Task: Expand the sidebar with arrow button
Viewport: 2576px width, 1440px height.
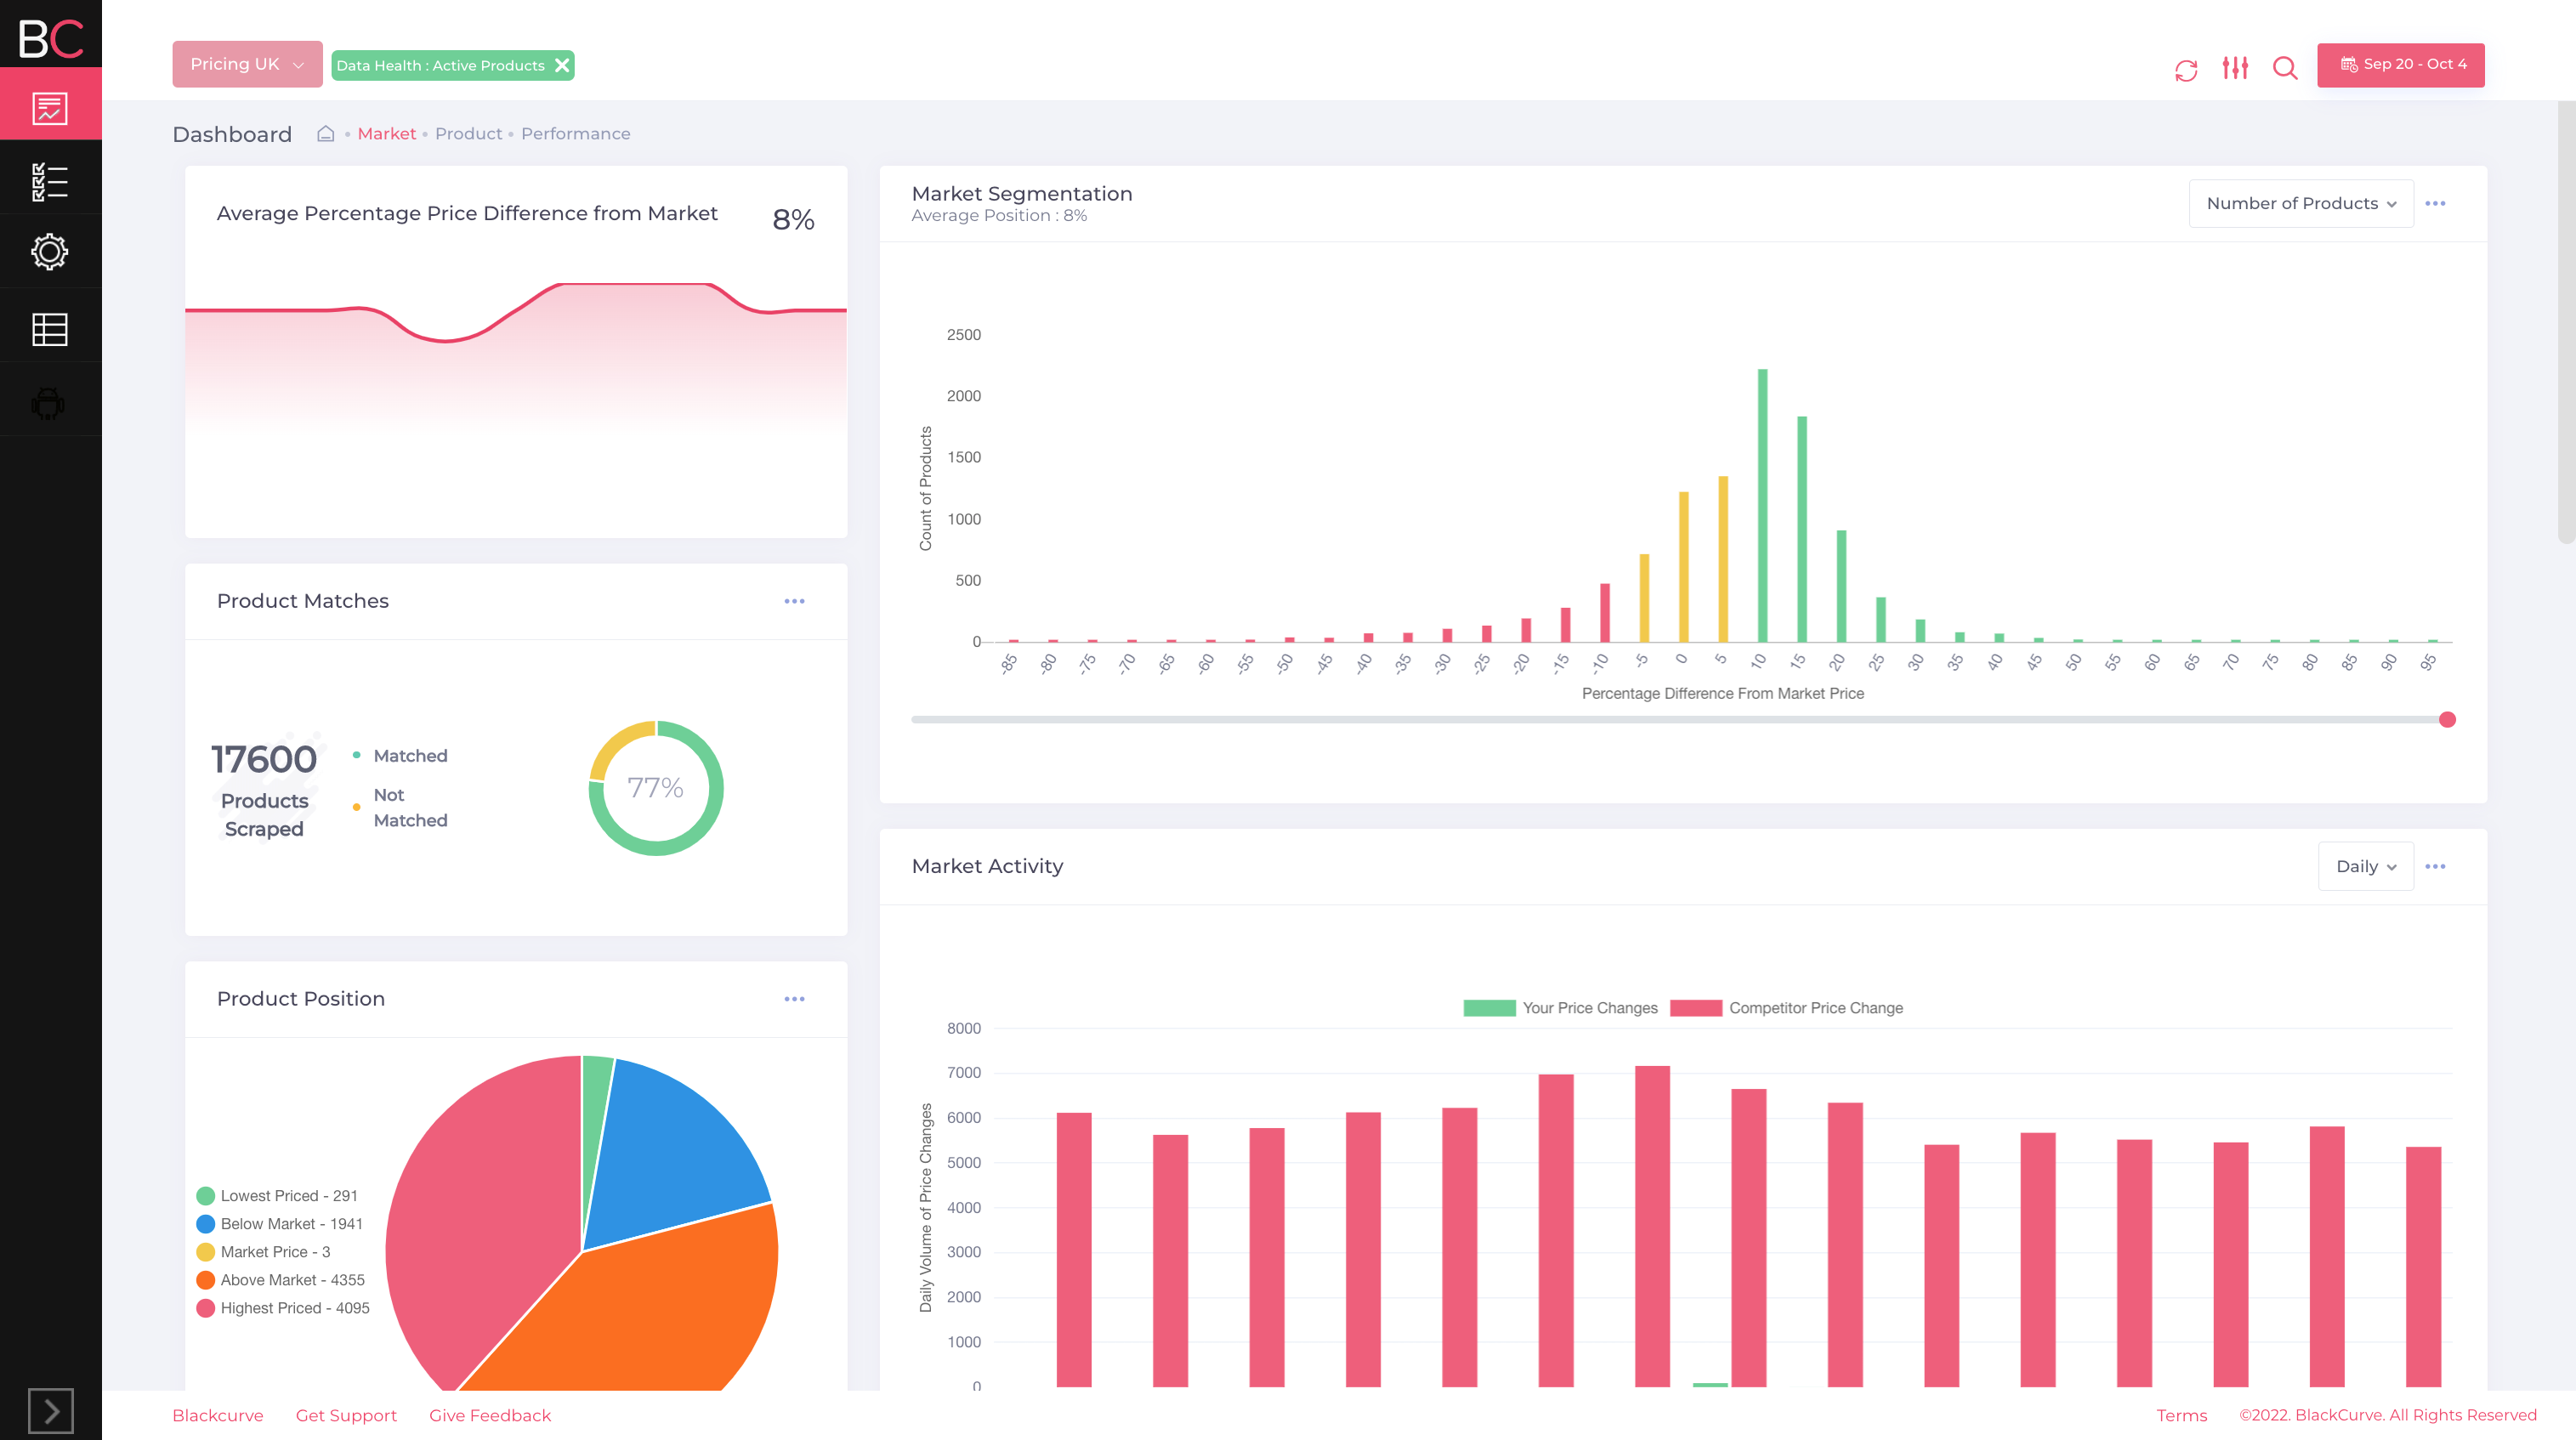Action: click(50, 1411)
